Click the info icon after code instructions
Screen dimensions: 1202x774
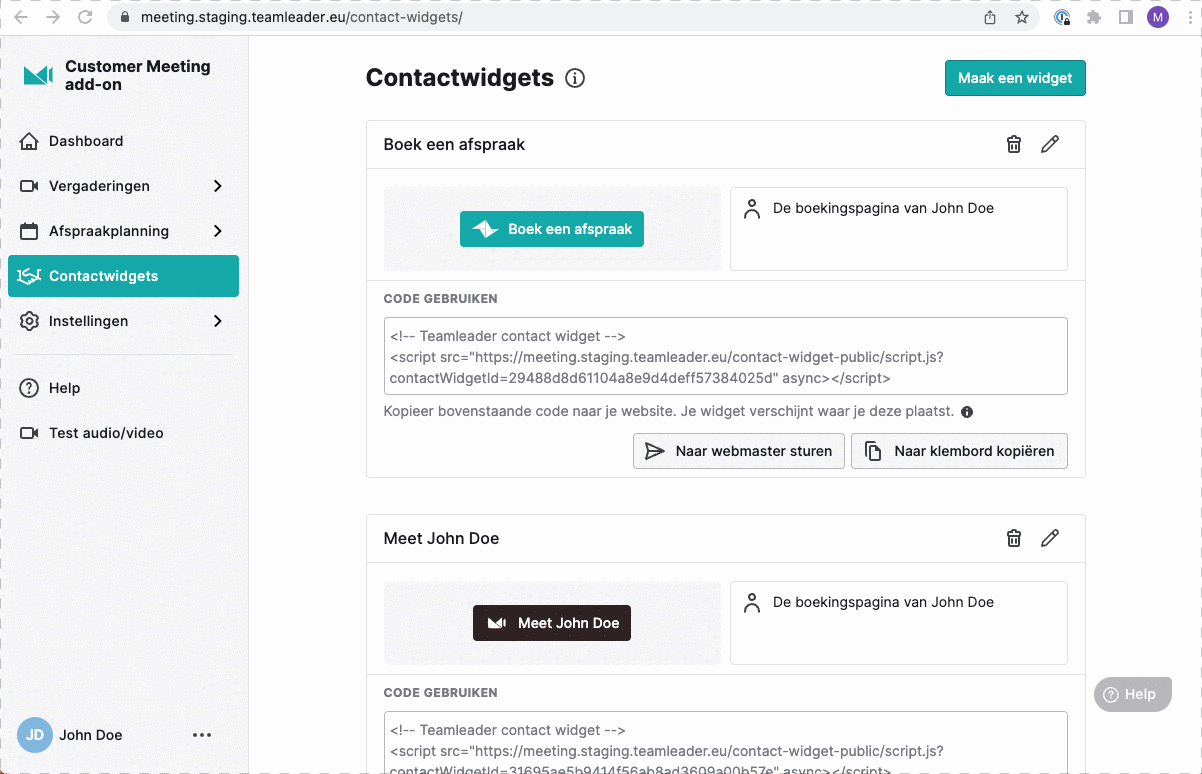pyautogui.click(x=967, y=412)
